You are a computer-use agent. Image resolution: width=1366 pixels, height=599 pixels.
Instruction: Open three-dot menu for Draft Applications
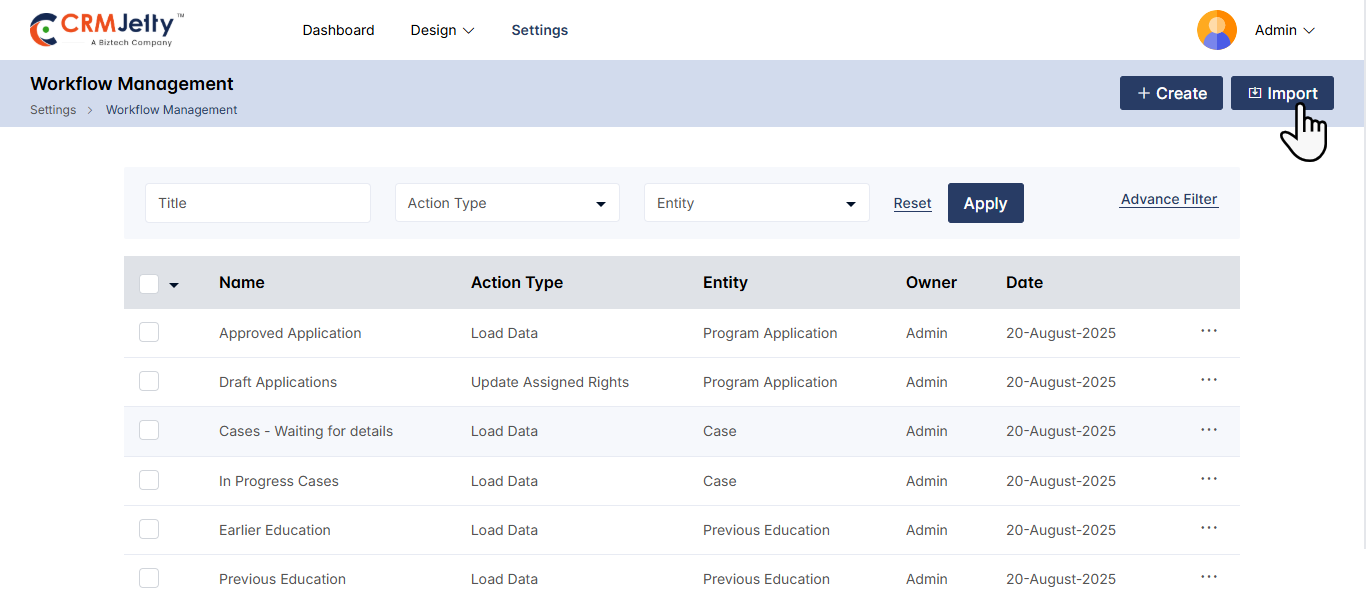[1208, 380]
